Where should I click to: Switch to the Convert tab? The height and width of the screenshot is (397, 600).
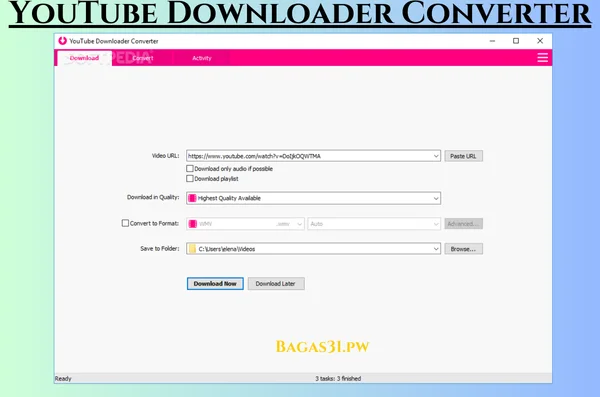143,58
